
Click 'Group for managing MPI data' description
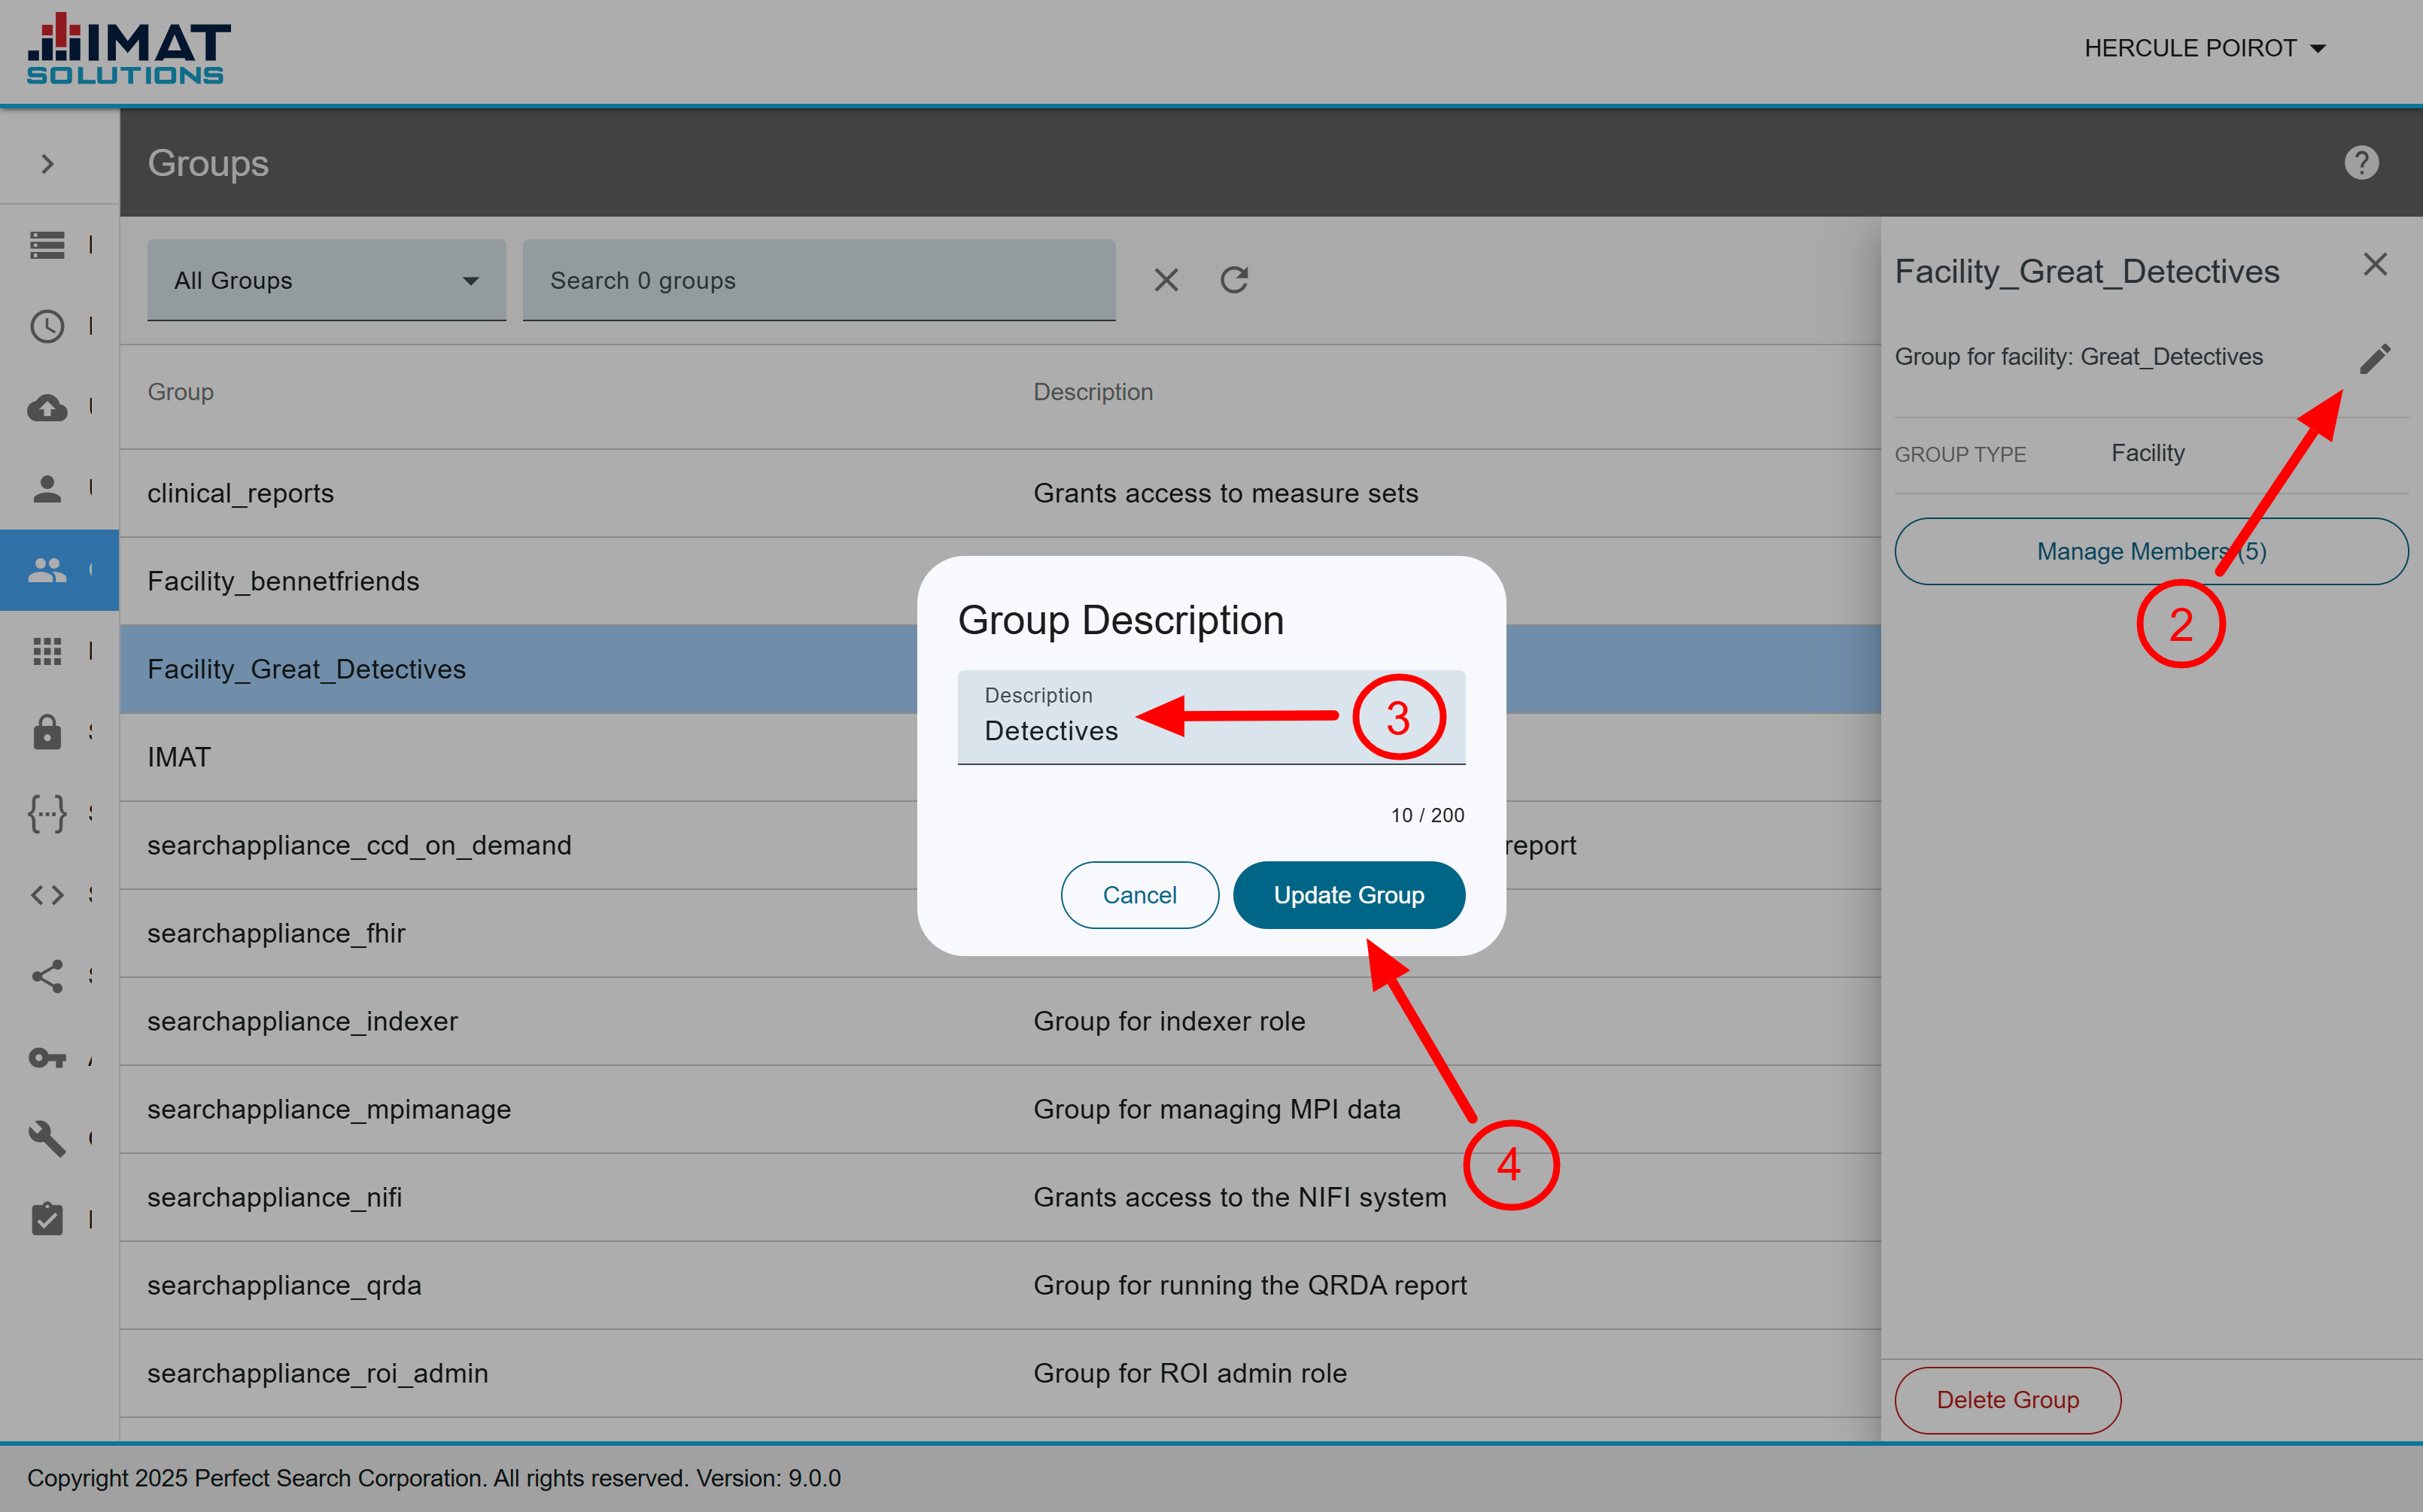point(1216,1109)
